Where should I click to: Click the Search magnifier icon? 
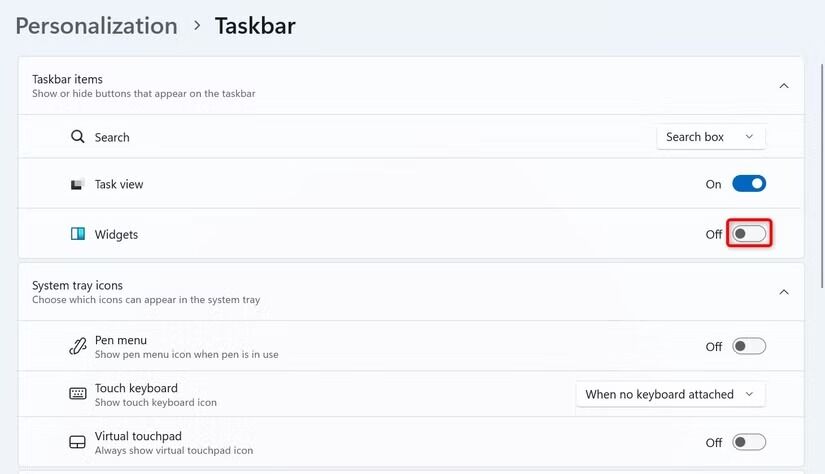coord(77,137)
